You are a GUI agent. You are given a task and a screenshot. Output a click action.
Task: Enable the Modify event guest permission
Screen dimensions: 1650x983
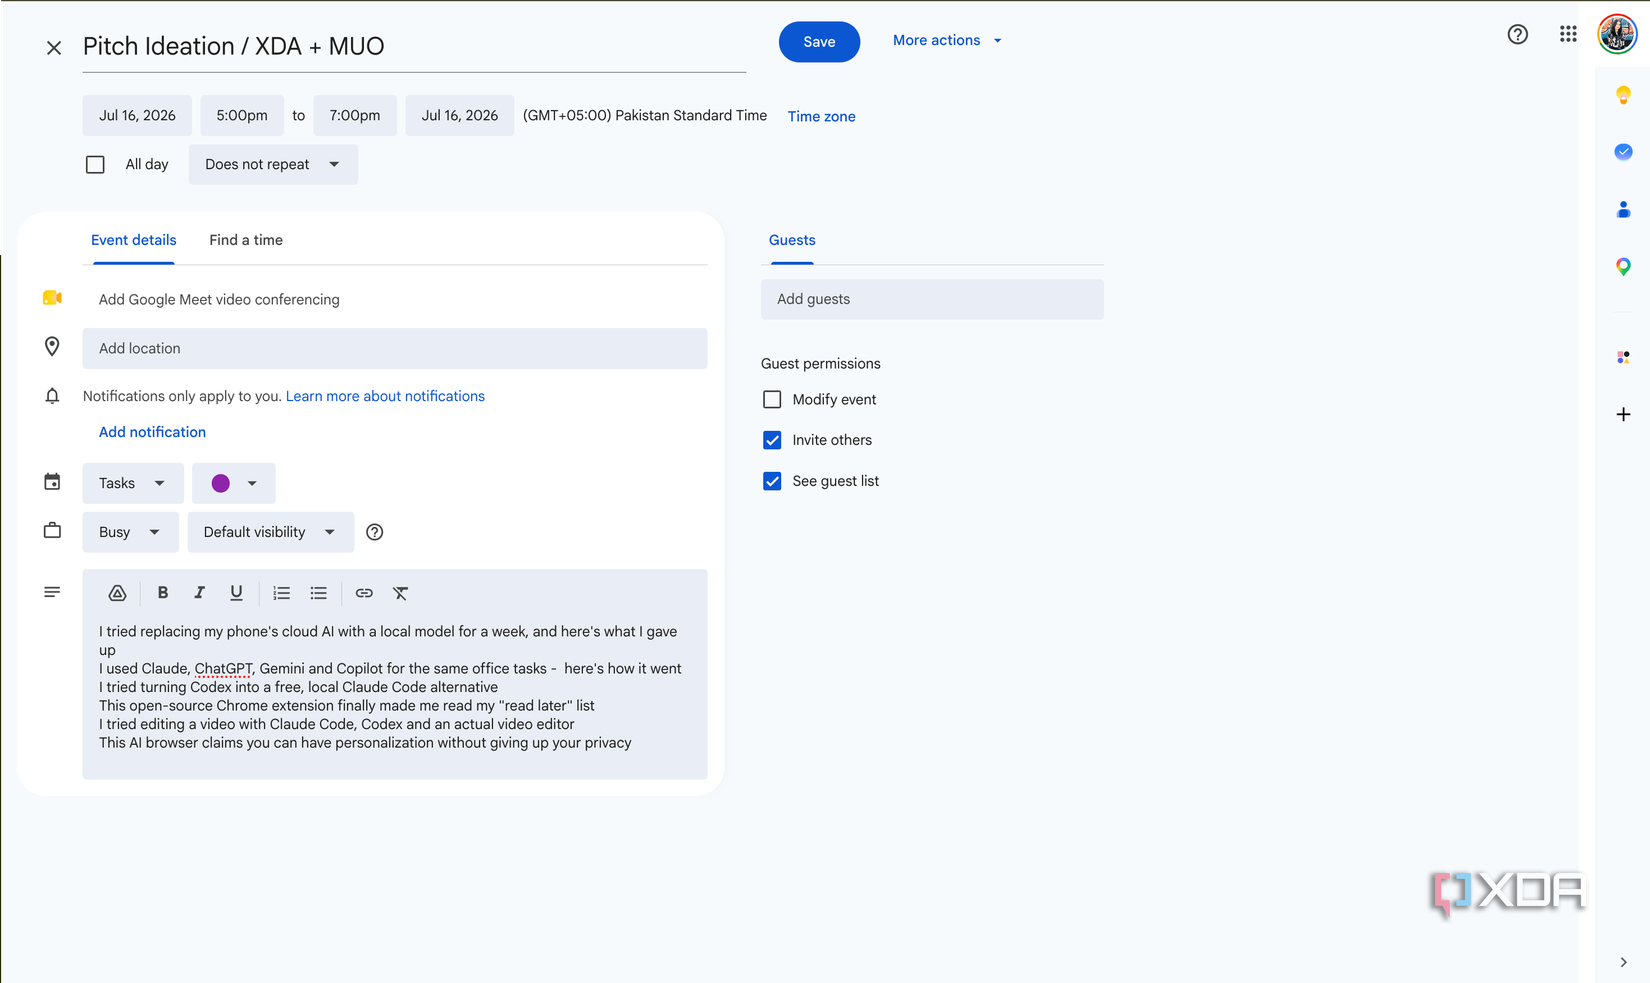tap(772, 399)
